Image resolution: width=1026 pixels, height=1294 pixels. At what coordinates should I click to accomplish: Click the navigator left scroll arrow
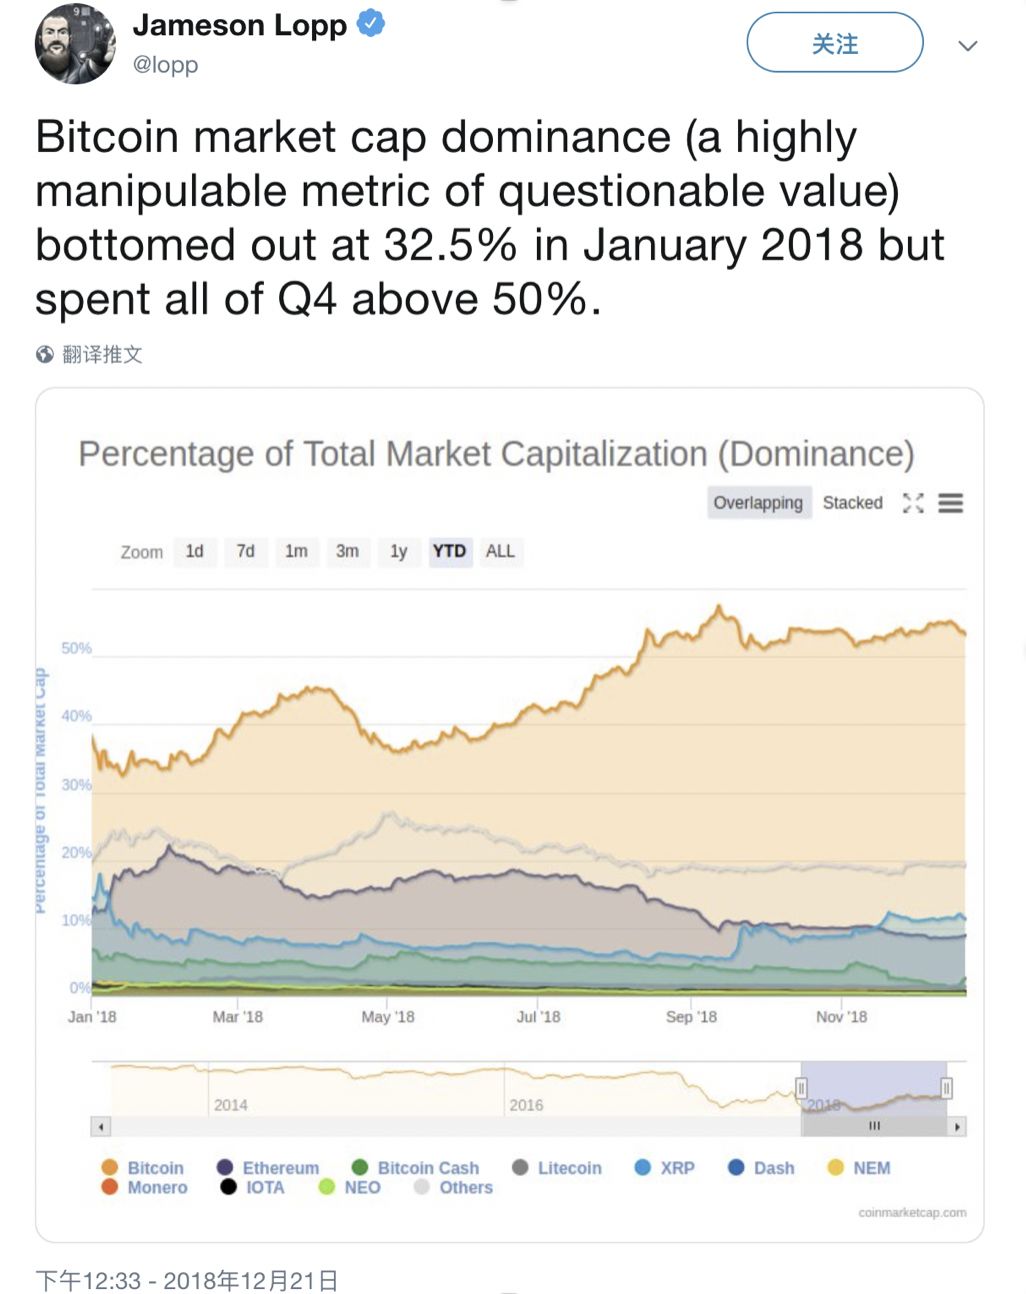point(101,1127)
